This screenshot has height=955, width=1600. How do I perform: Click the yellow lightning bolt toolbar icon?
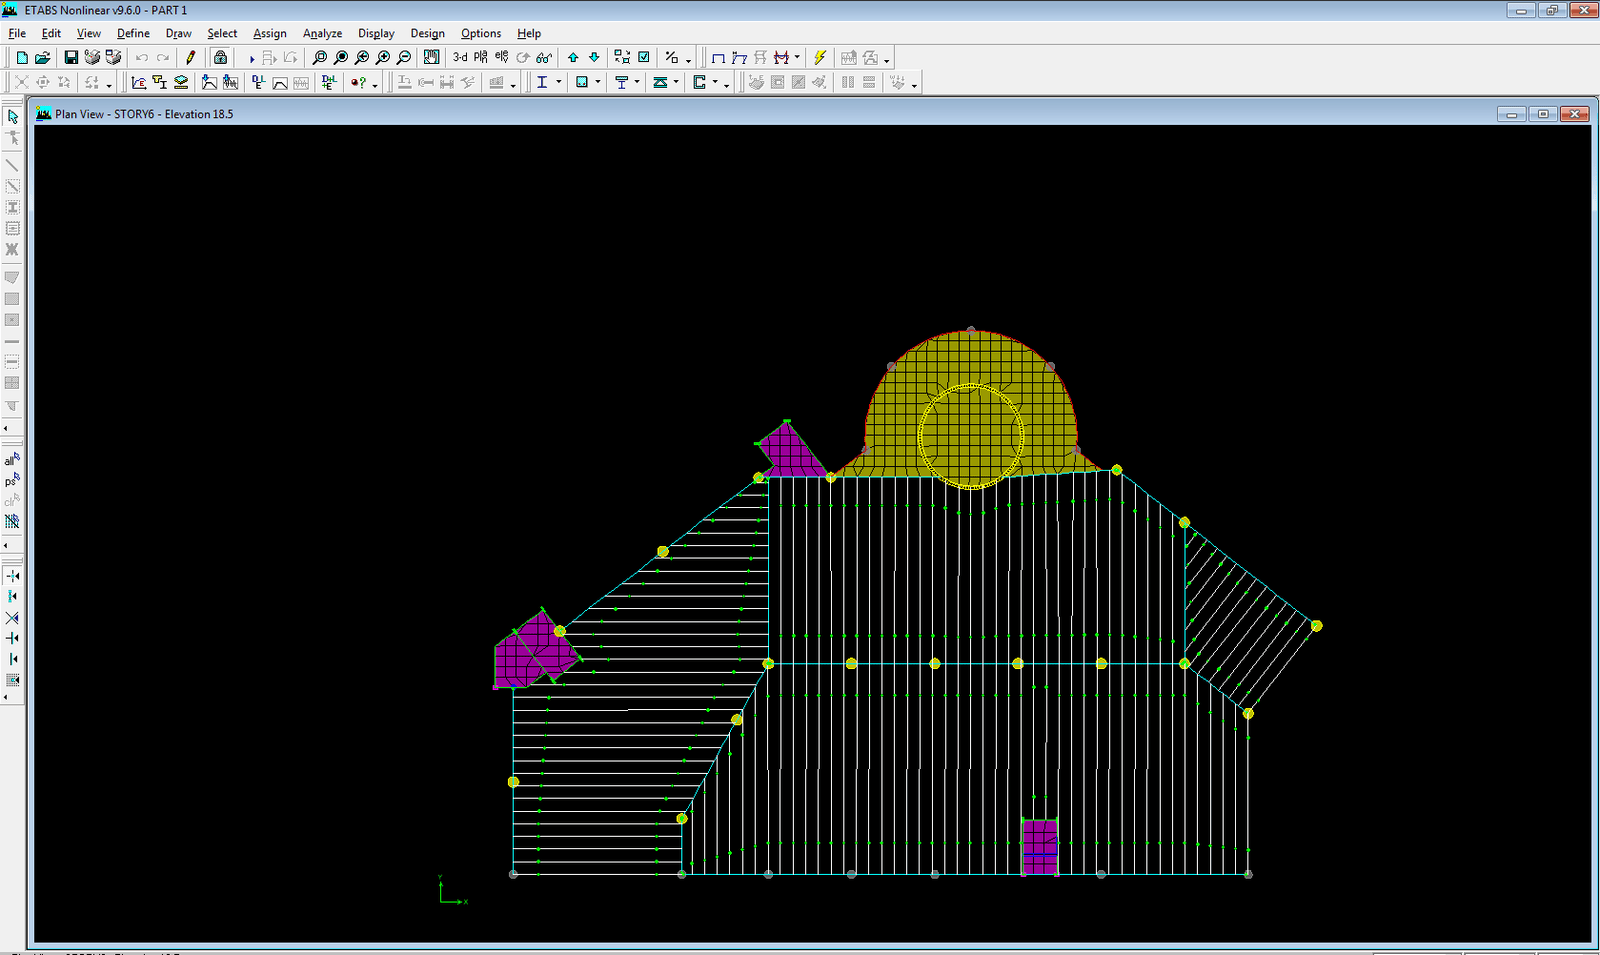coord(820,58)
